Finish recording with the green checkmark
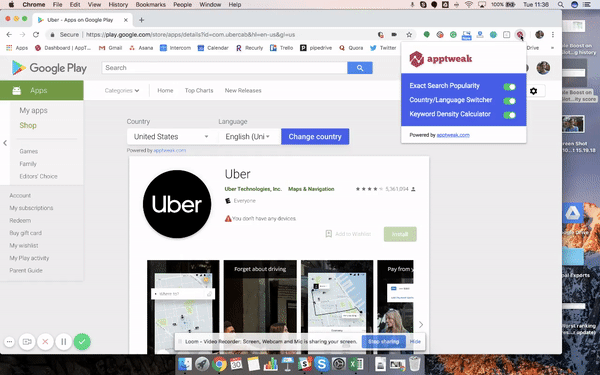Viewport: 600px width, 375px height. [x=82, y=342]
